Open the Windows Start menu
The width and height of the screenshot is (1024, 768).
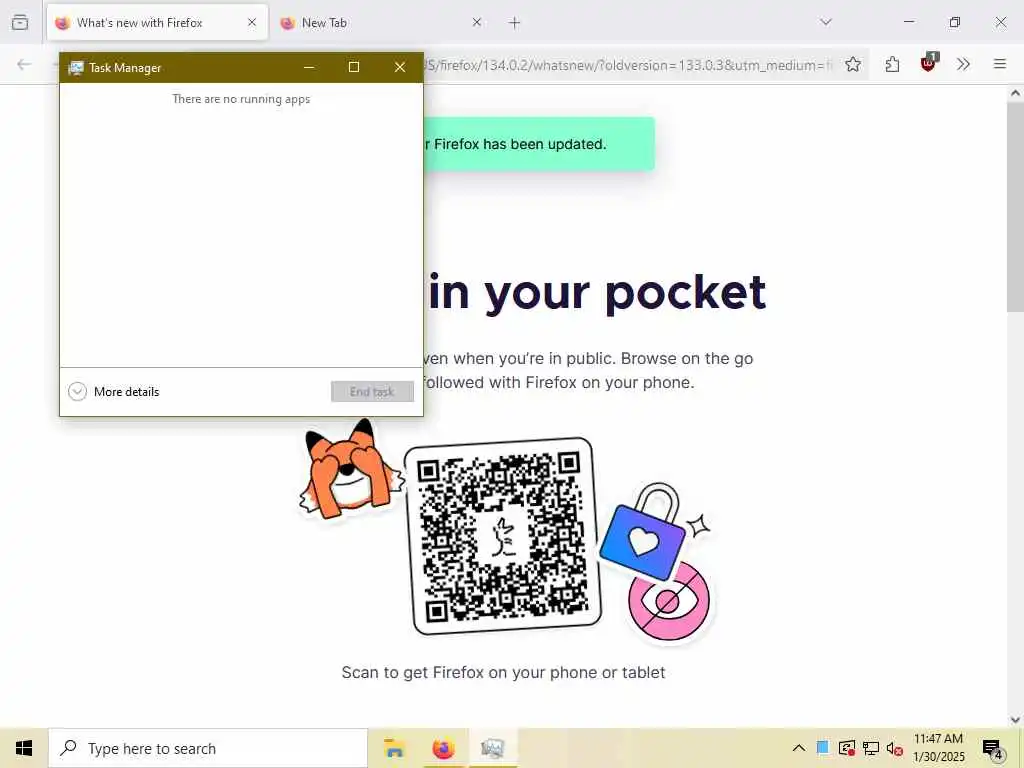pyautogui.click(x=24, y=748)
